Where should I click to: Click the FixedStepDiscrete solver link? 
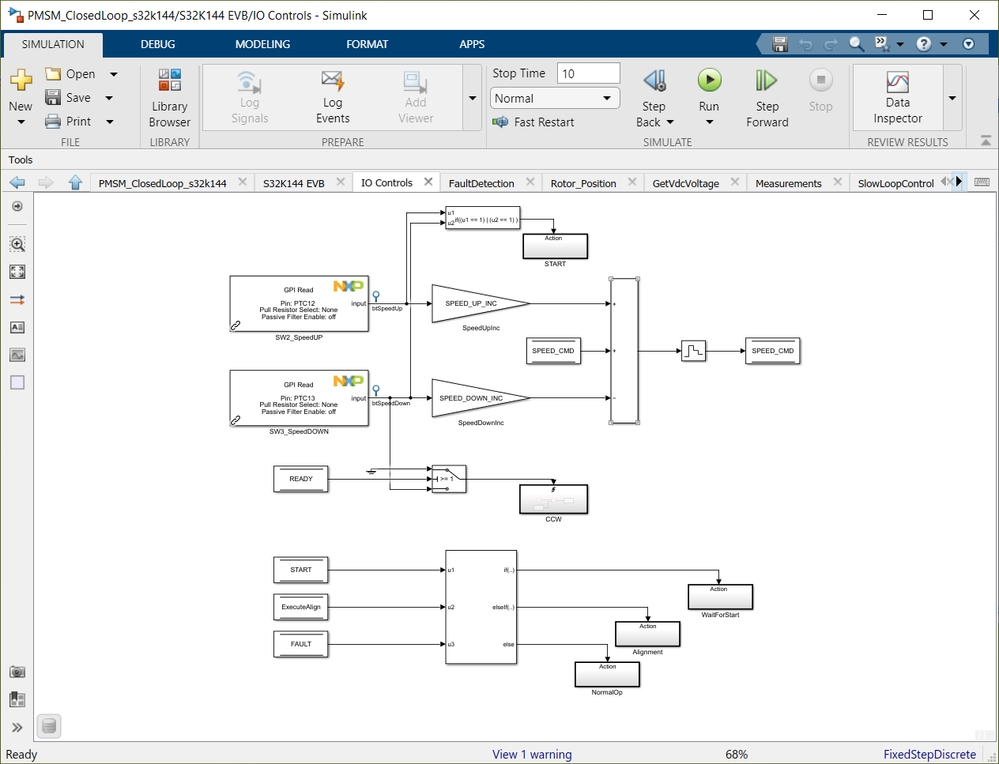[x=930, y=754]
